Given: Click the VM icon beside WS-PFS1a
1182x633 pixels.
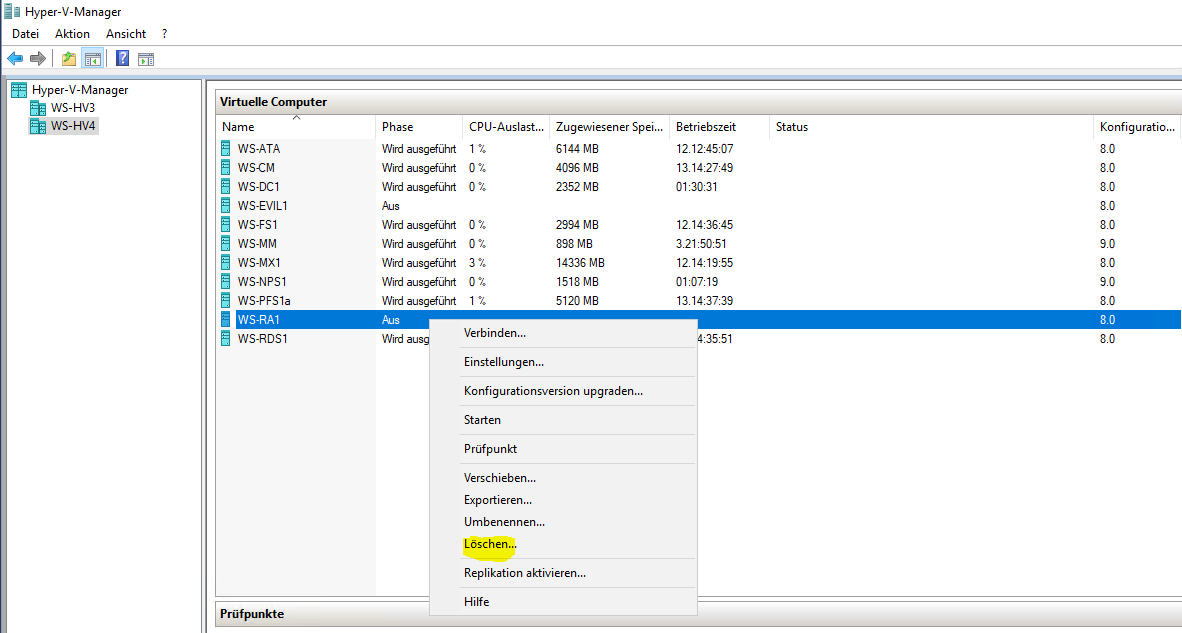Looking at the screenshot, I should click(225, 301).
